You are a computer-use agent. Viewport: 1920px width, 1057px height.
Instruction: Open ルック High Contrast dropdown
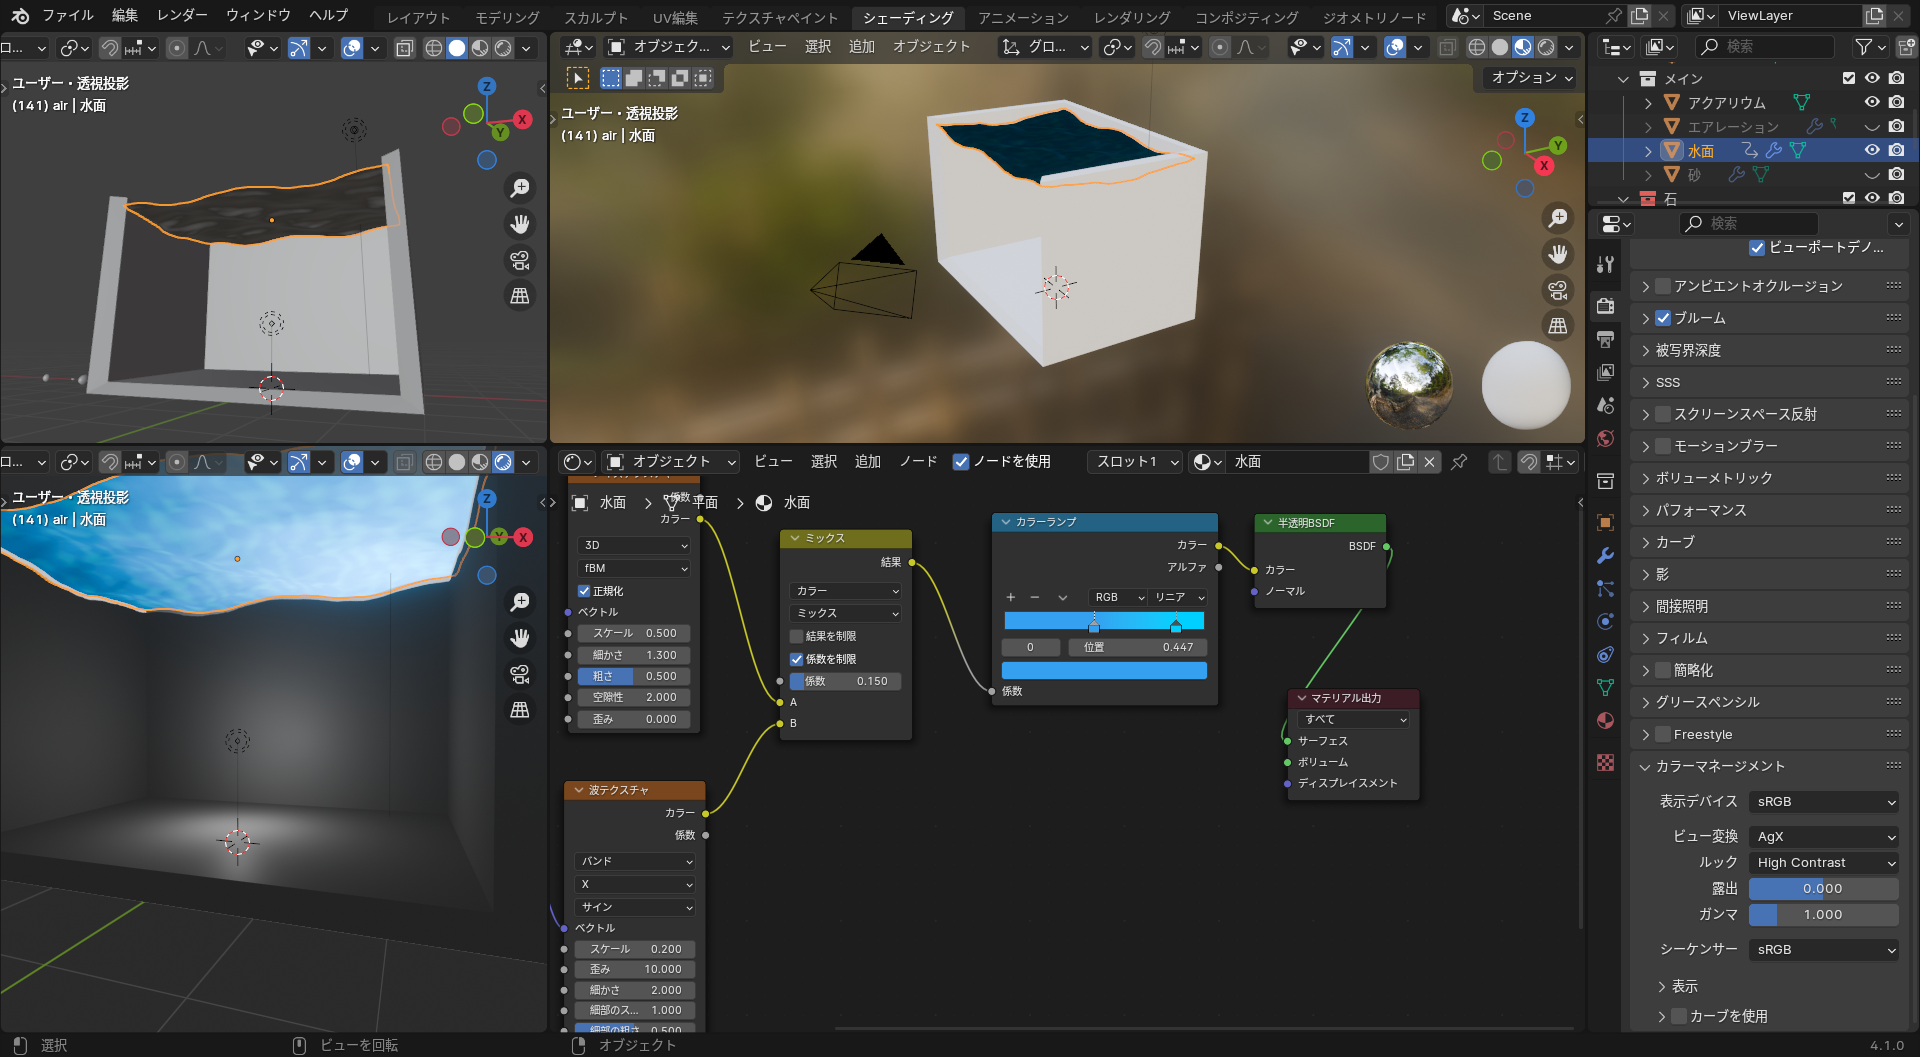coord(1825,862)
